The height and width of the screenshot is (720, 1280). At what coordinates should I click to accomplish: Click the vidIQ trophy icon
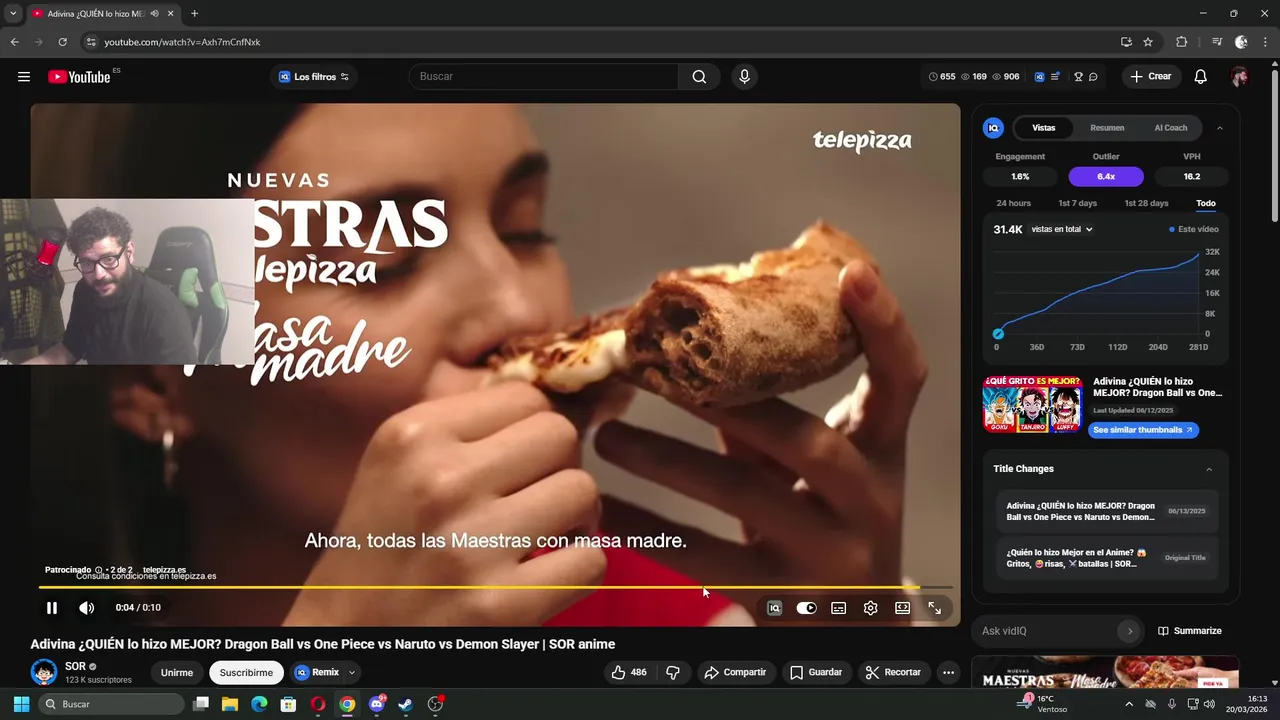pos(1079,77)
